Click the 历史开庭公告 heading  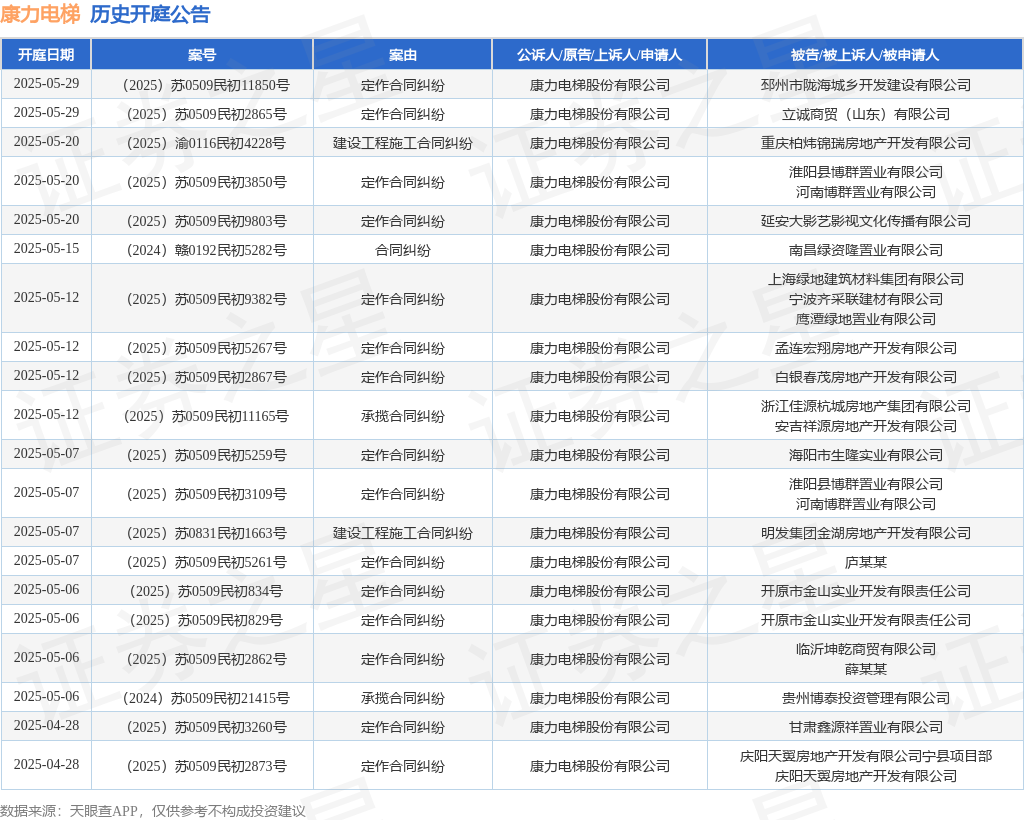pyautogui.click(x=150, y=14)
